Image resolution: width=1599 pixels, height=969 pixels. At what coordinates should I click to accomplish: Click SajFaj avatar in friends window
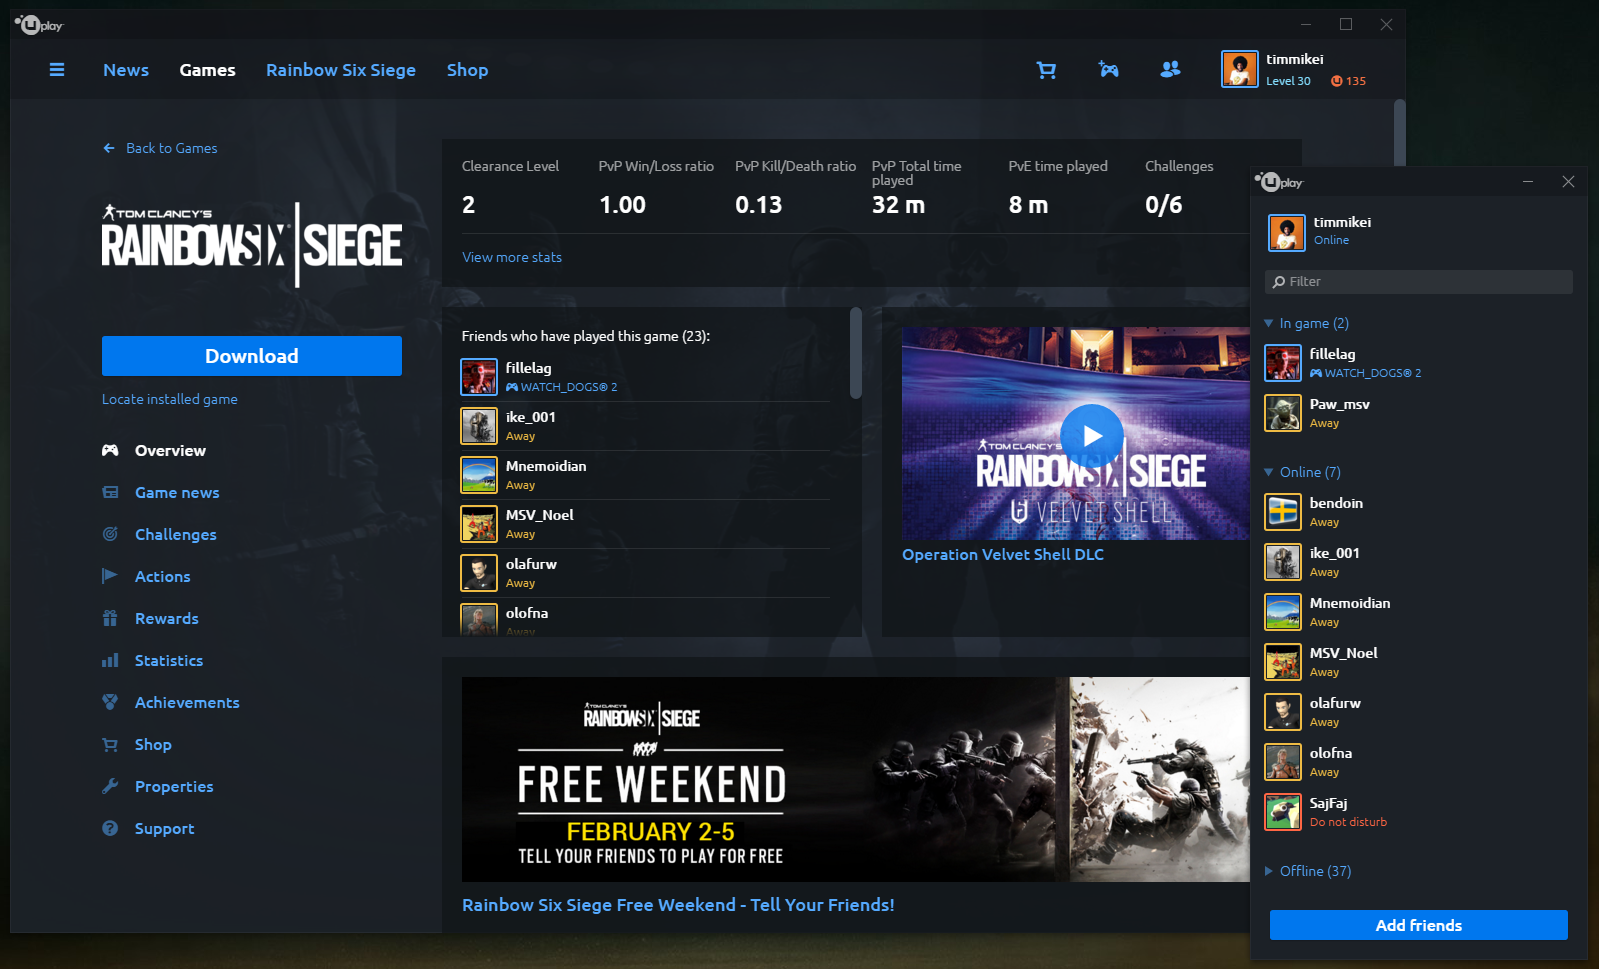pyautogui.click(x=1283, y=811)
